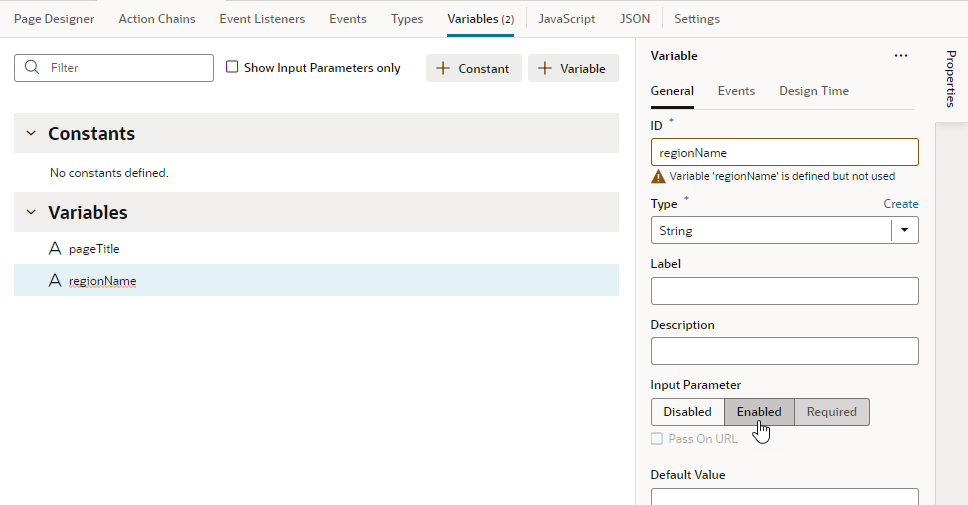Toggle Show Input Parameters only checkbox

click(233, 68)
